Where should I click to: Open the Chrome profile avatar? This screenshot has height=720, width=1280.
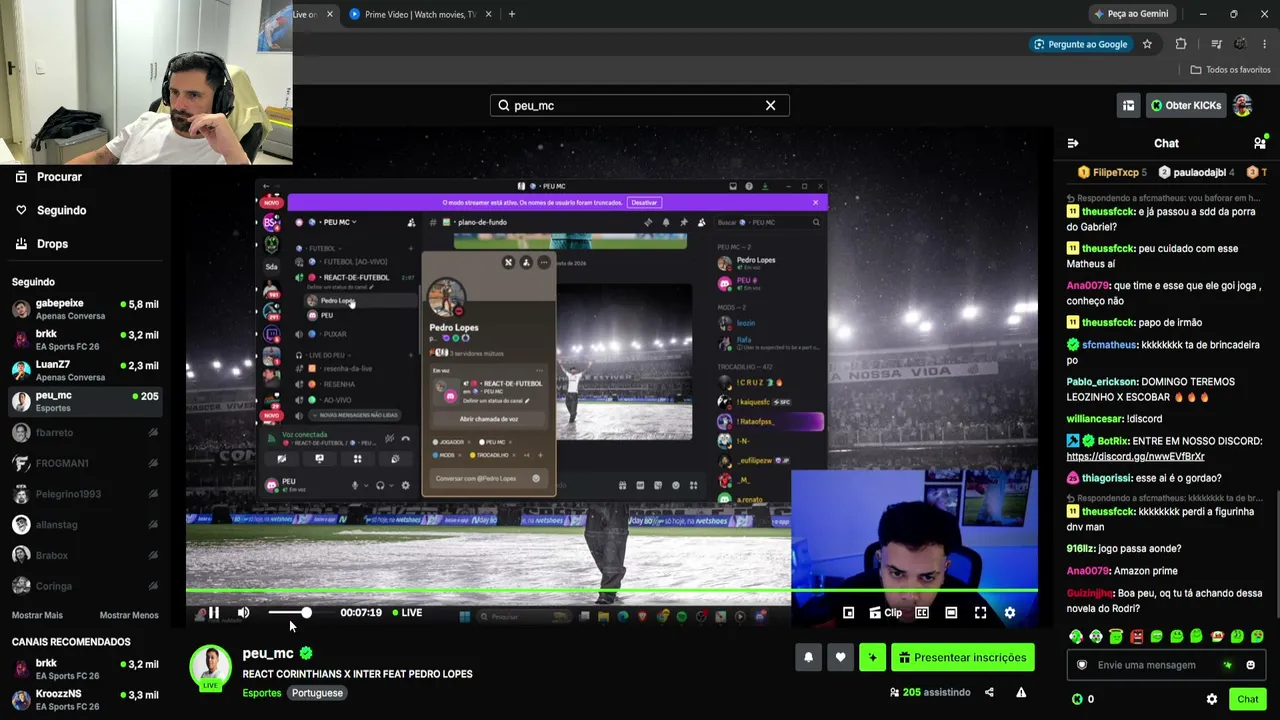(1240, 44)
